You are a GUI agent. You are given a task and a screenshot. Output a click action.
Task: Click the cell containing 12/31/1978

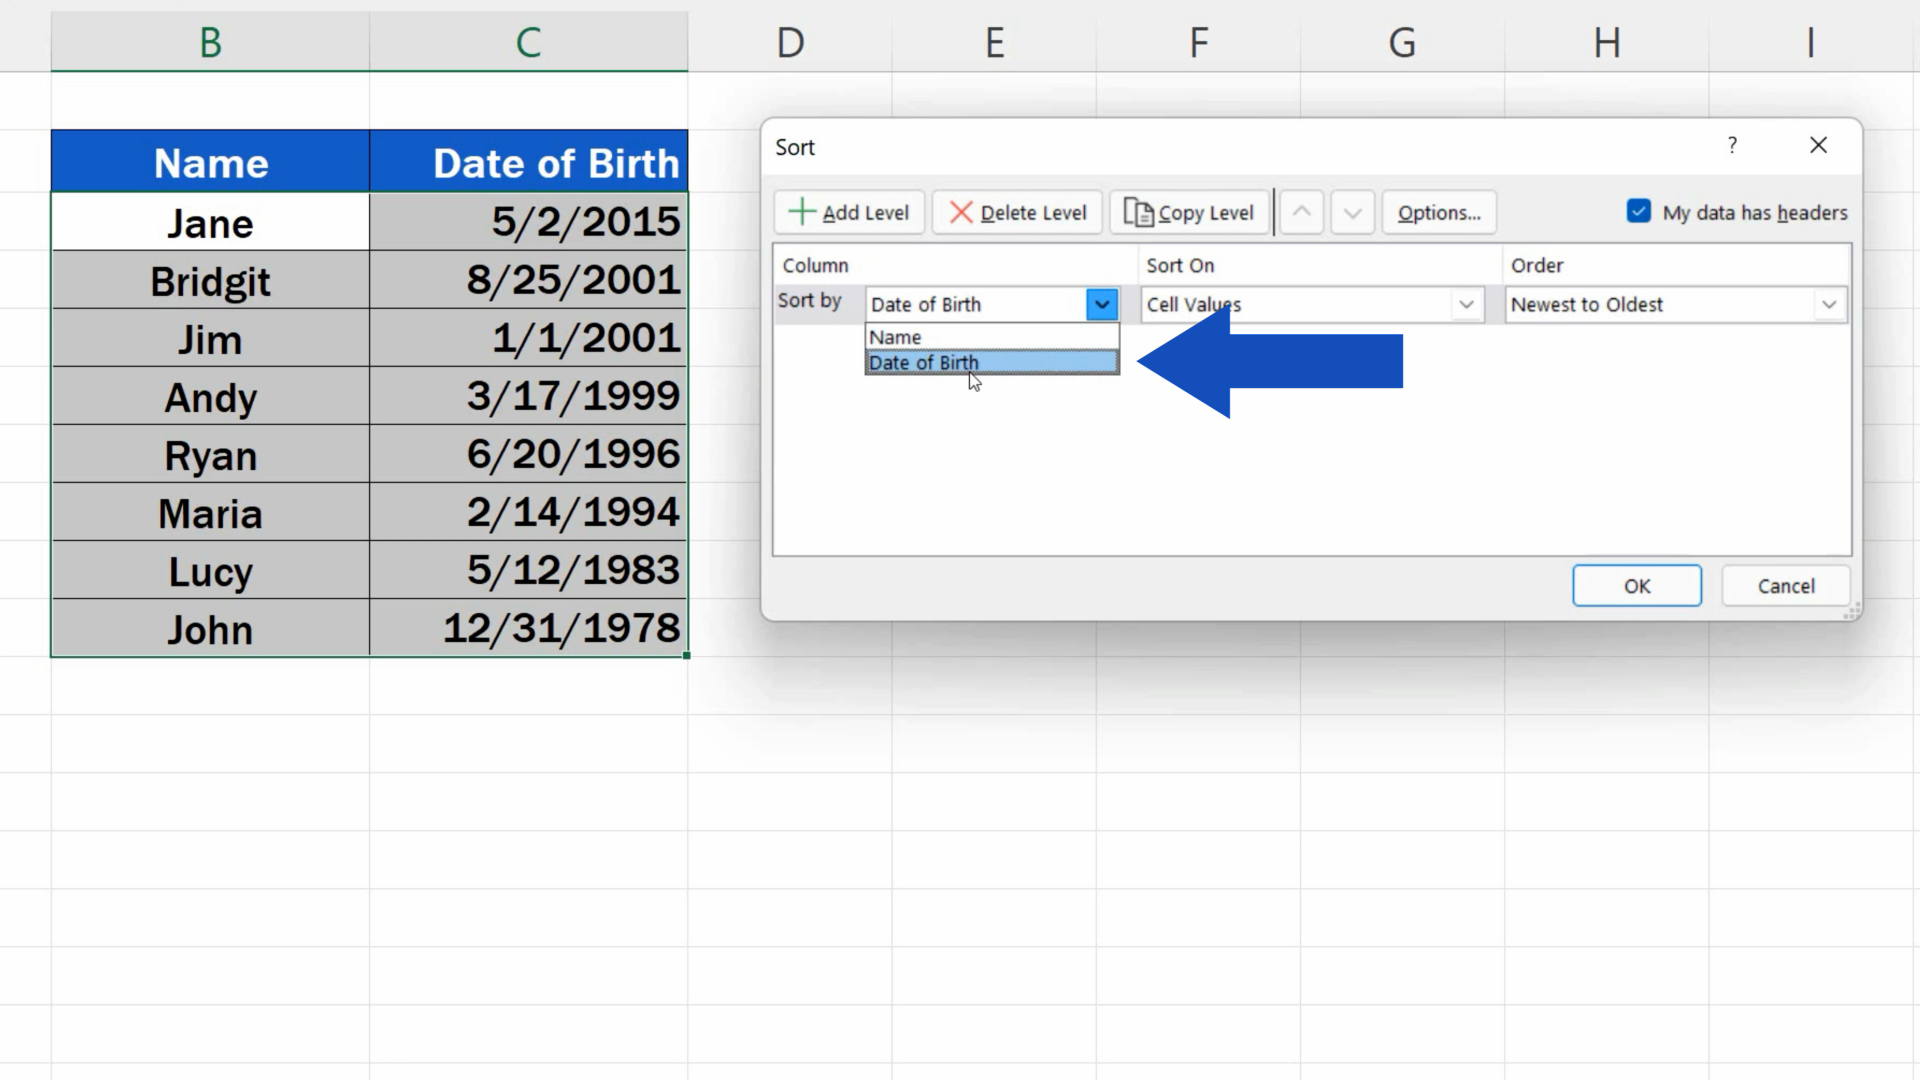(x=528, y=629)
